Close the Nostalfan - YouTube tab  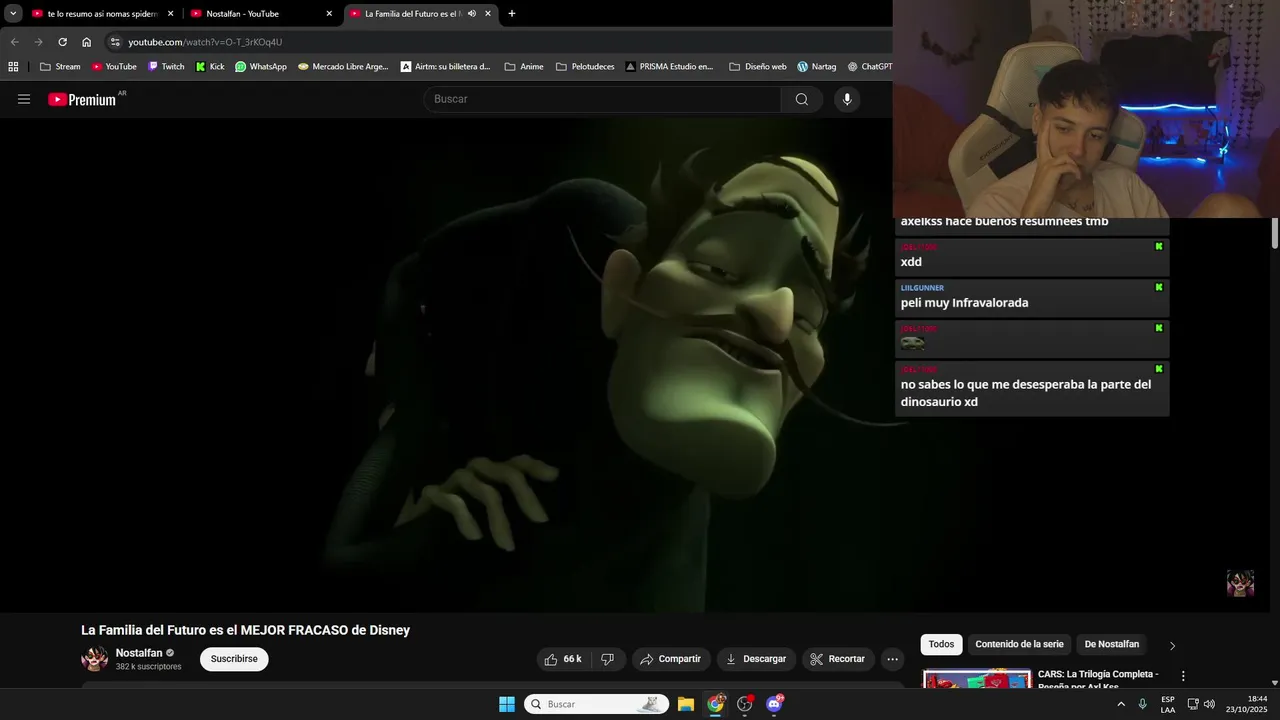click(x=329, y=14)
